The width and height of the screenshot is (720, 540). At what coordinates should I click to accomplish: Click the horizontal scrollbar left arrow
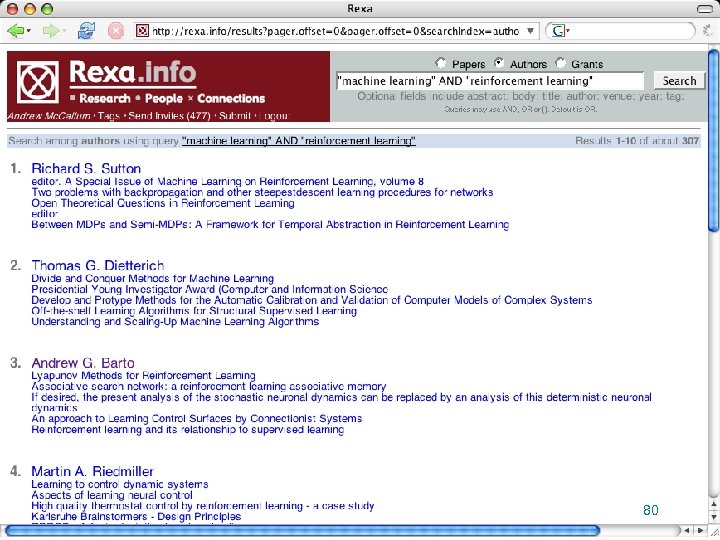point(687,531)
